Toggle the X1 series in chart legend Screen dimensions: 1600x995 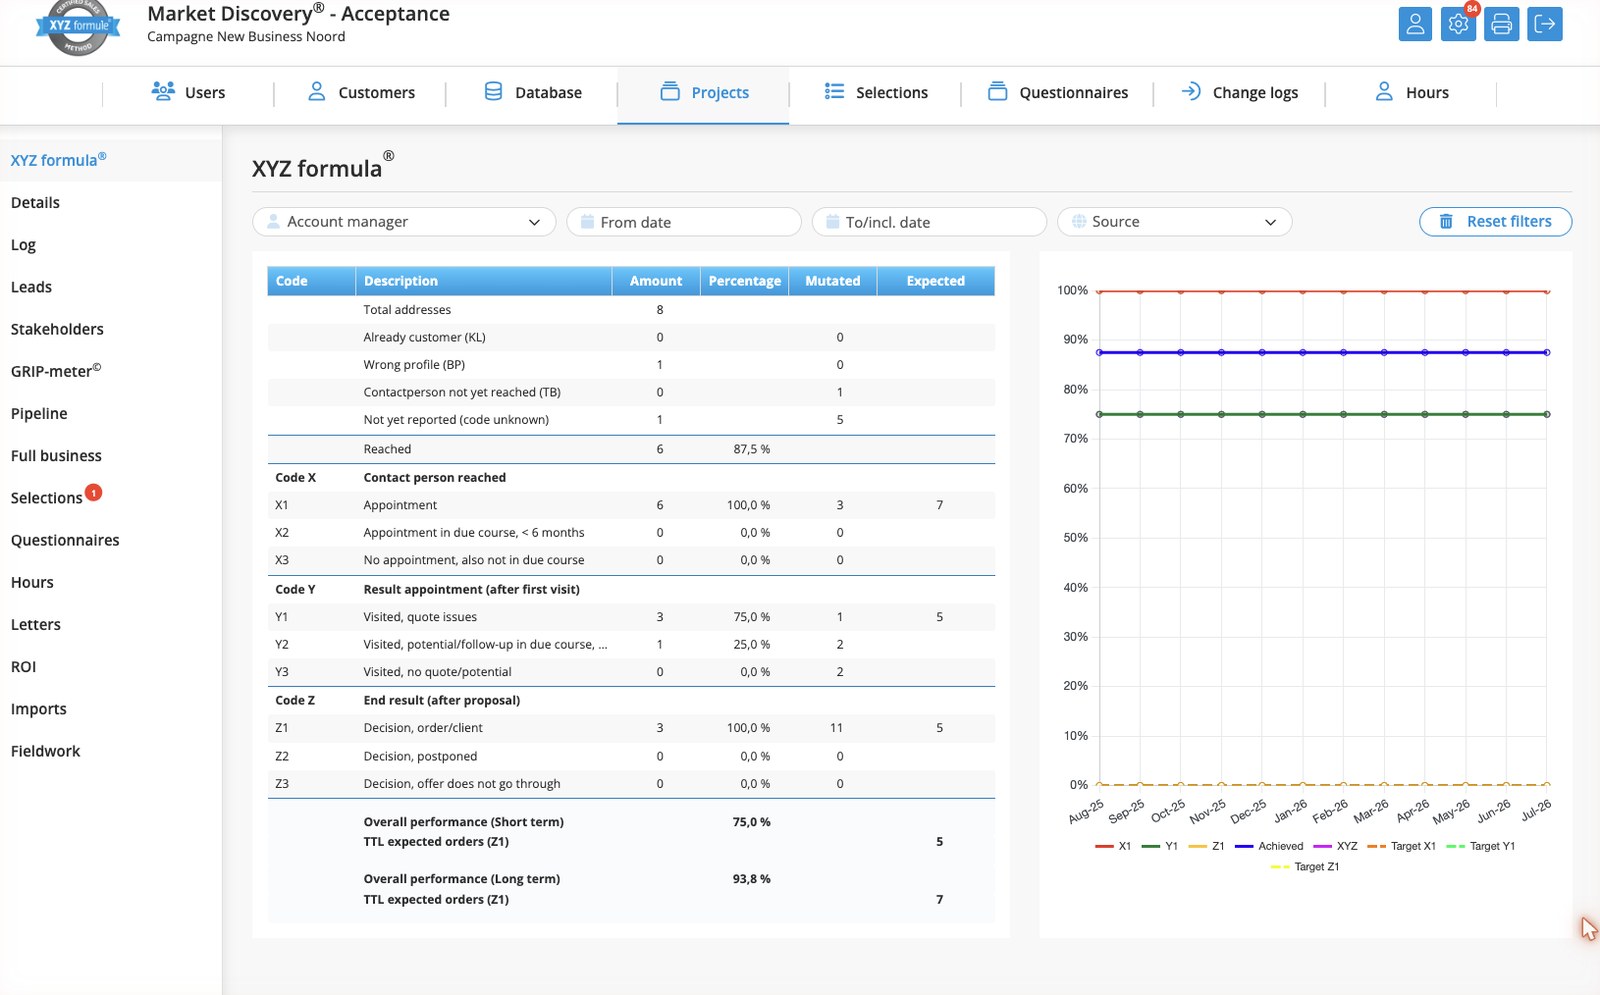[1113, 846]
